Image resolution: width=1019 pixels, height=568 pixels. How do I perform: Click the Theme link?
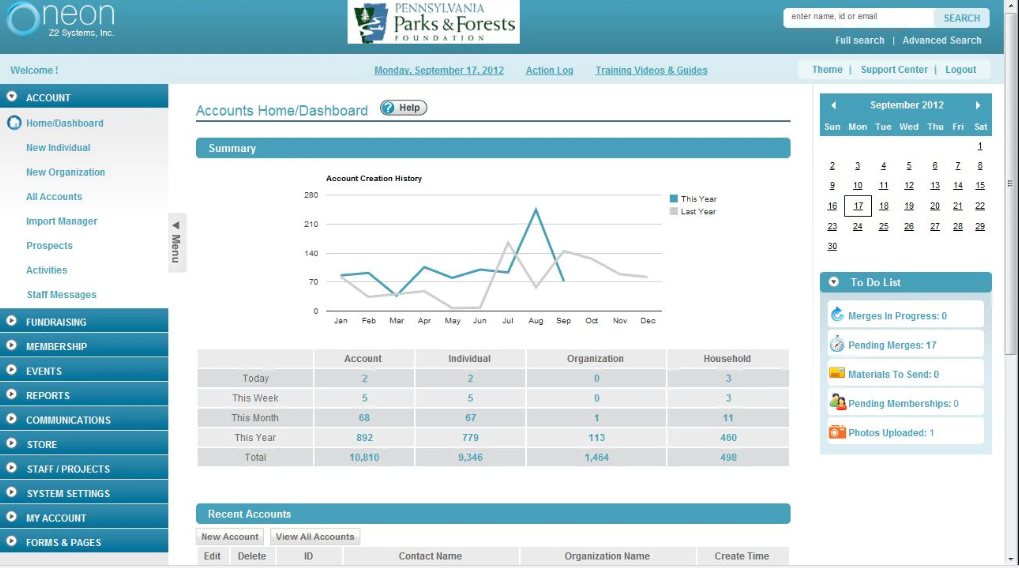tap(827, 70)
